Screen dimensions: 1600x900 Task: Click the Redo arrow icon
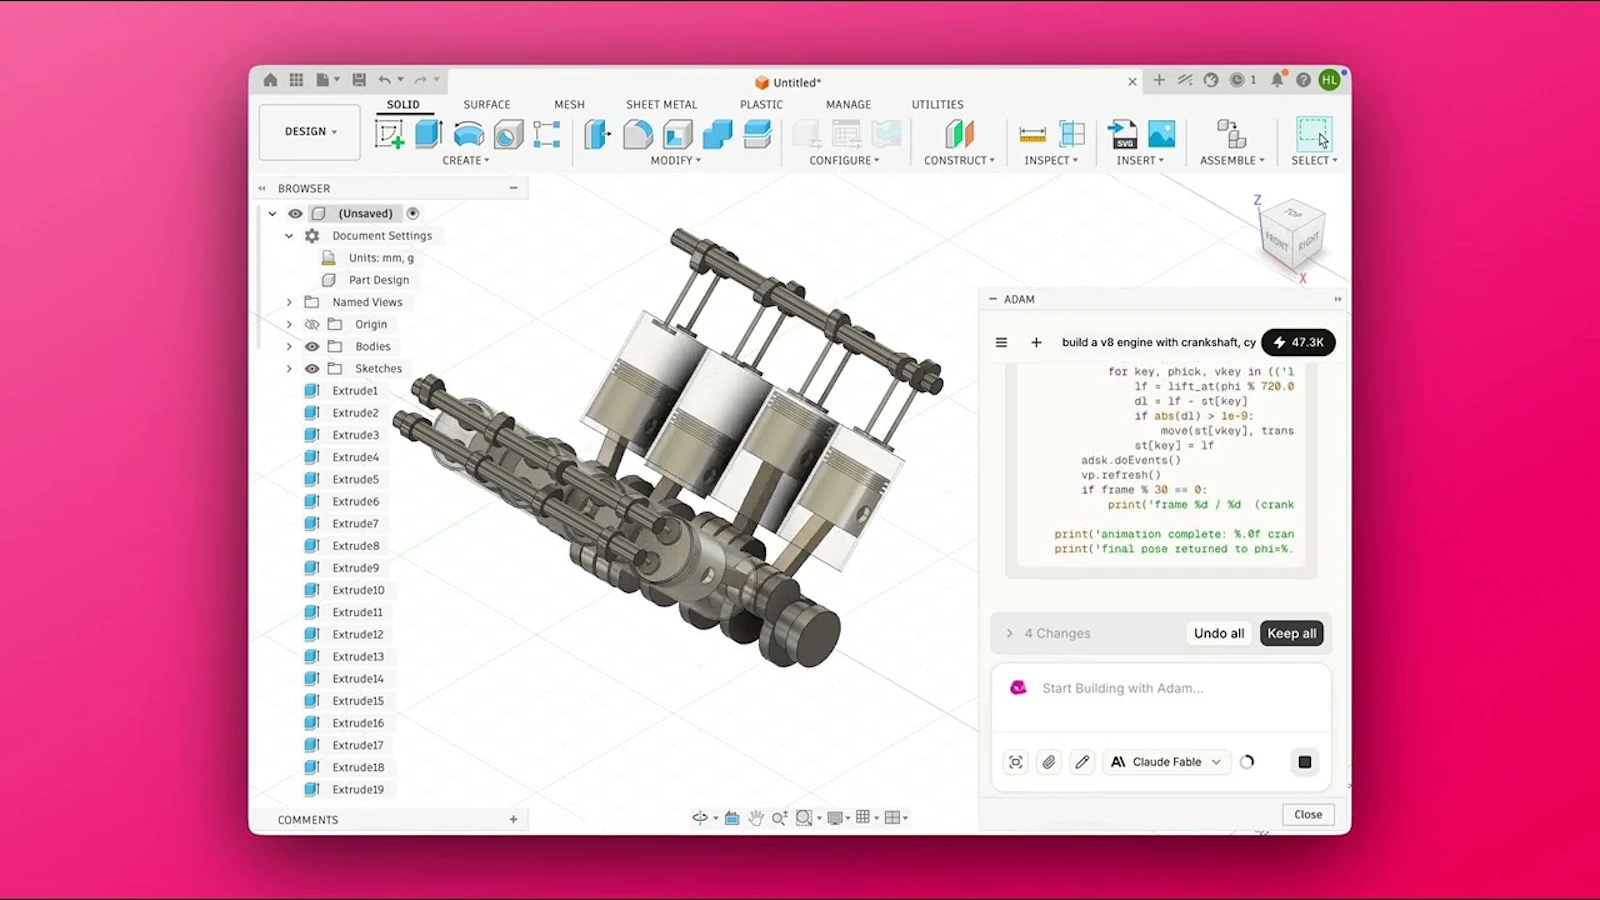[x=421, y=80]
